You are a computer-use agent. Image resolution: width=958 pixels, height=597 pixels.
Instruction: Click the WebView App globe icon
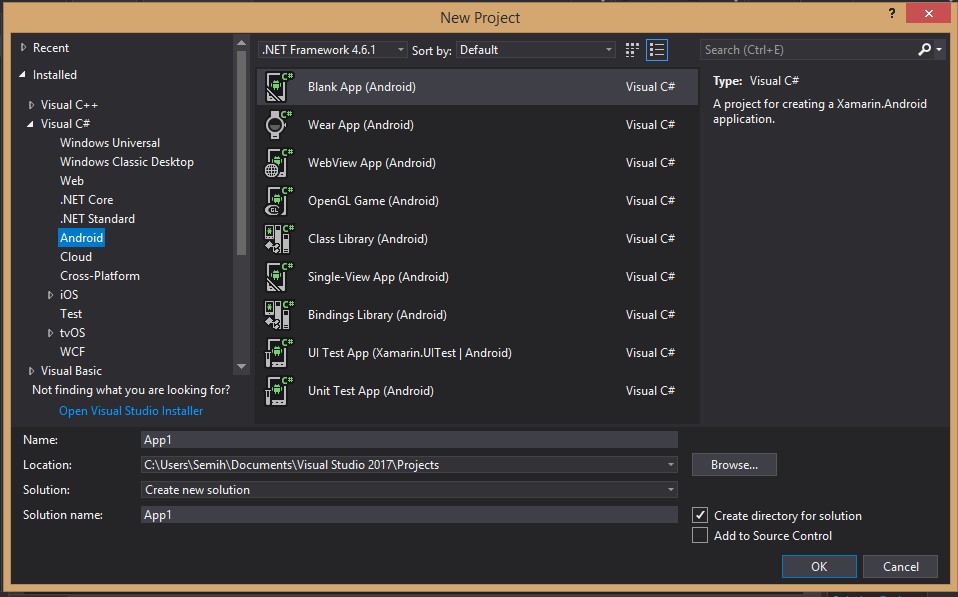point(279,163)
